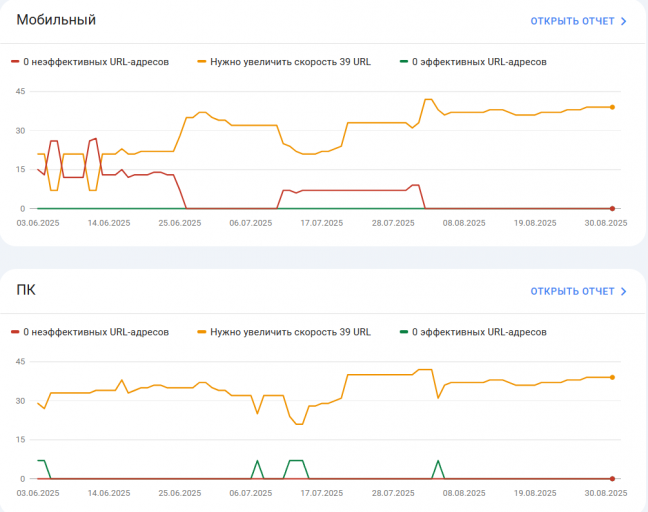648x512 pixels.
Task: Click date 17.07.2025 on ПК axis
Action: click(322, 493)
